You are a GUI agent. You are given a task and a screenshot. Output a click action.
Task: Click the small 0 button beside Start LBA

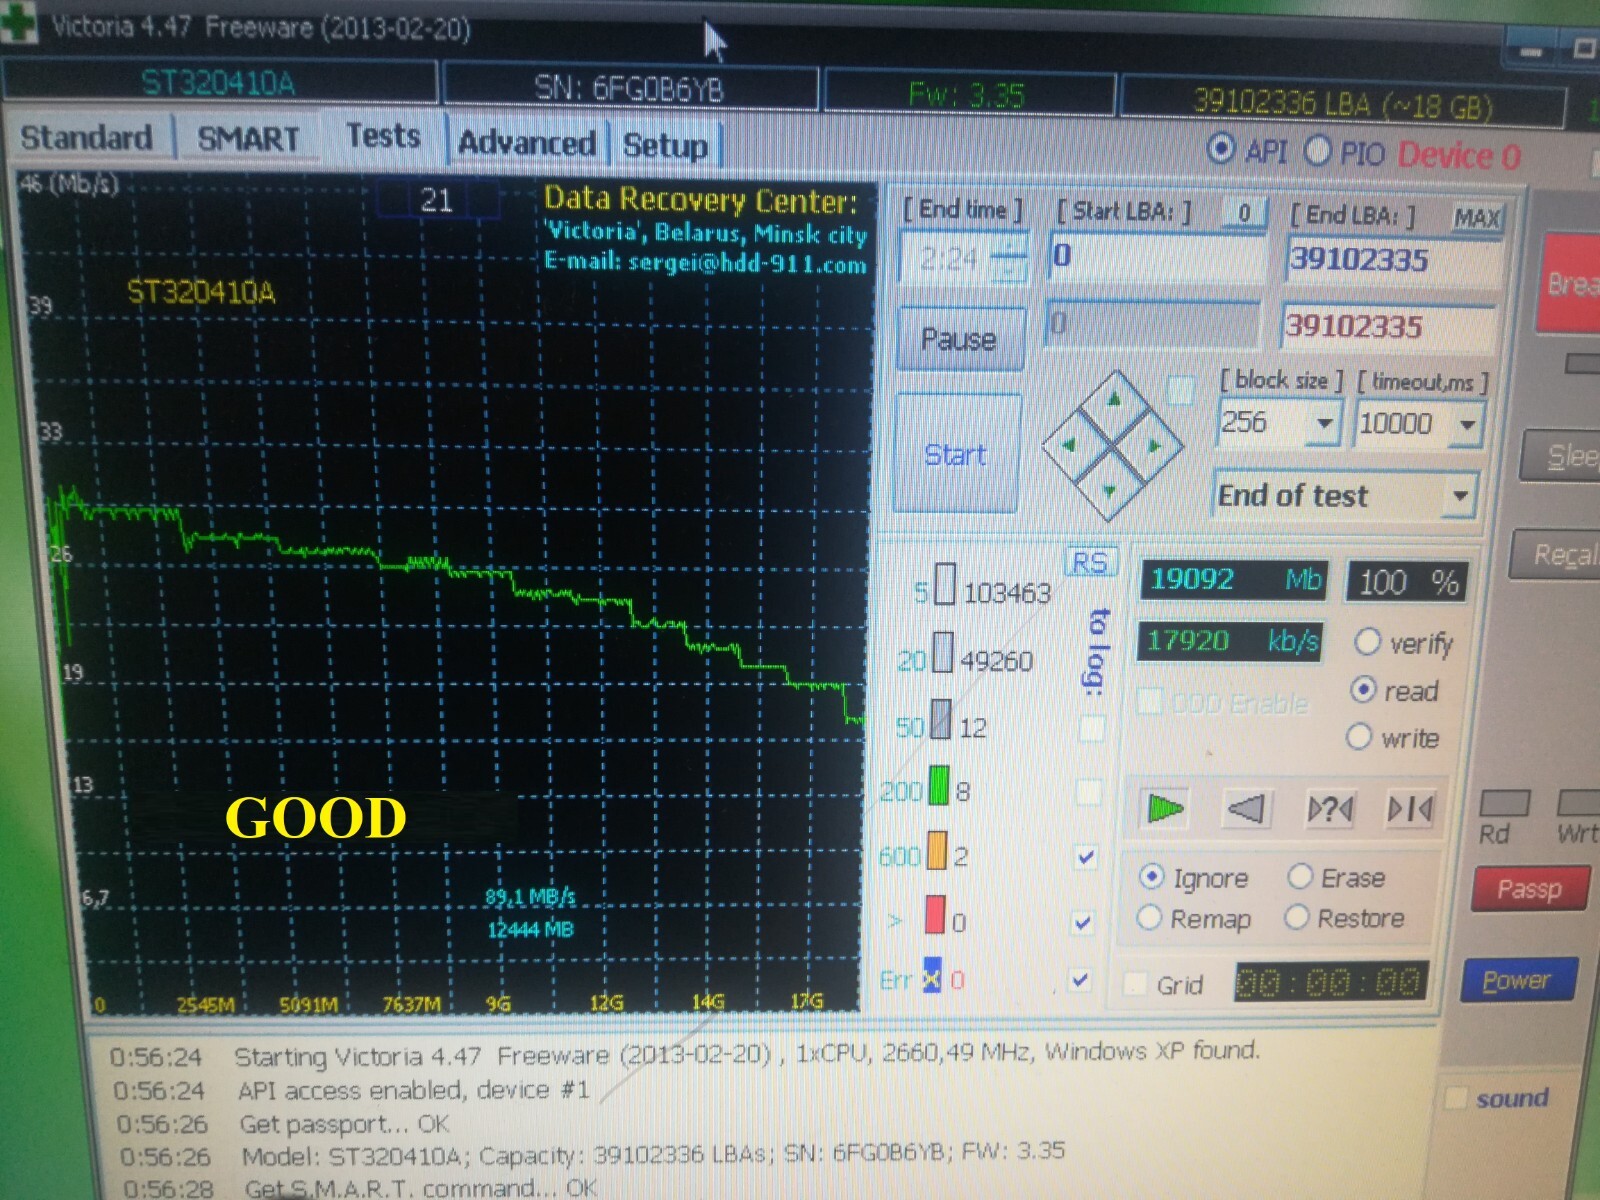coord(1244,213)
